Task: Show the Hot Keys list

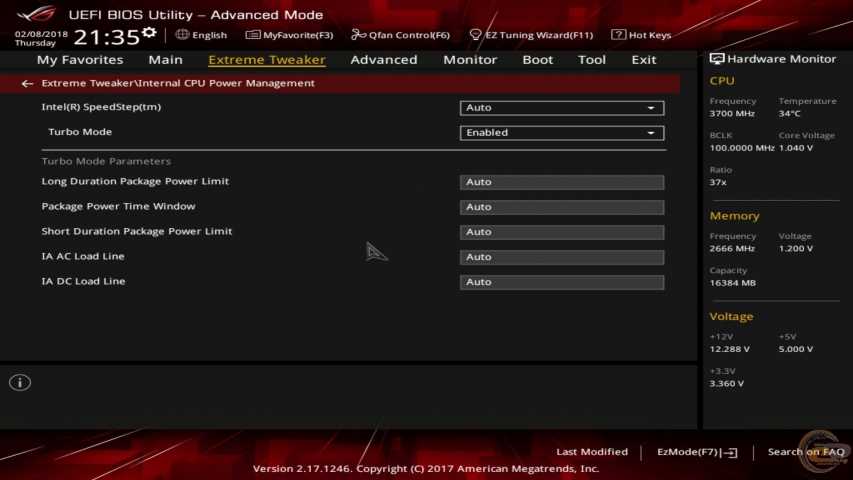Action: [641, 35]
